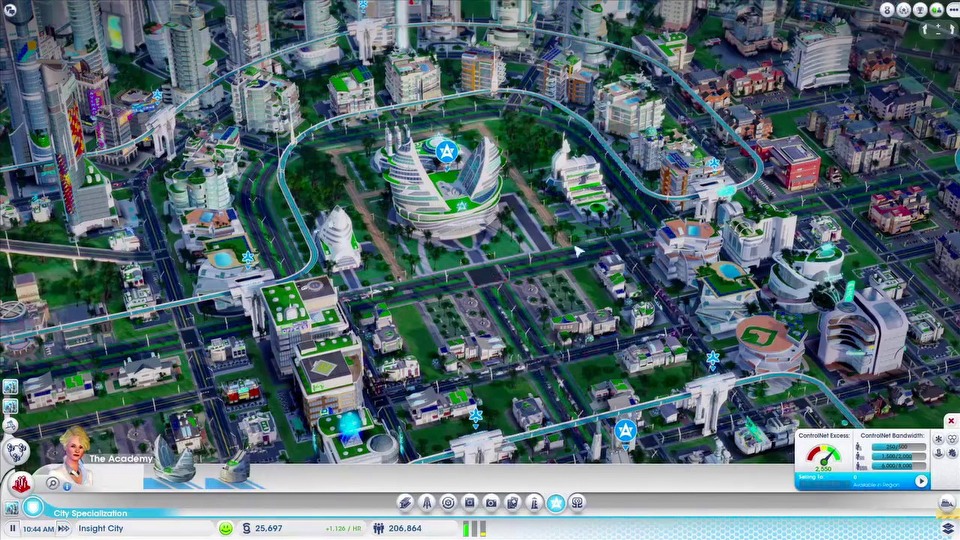The height and width of the screenshot is (540, 960).
Task: Click the ControlNet Excess gauge
Action: 823,456
